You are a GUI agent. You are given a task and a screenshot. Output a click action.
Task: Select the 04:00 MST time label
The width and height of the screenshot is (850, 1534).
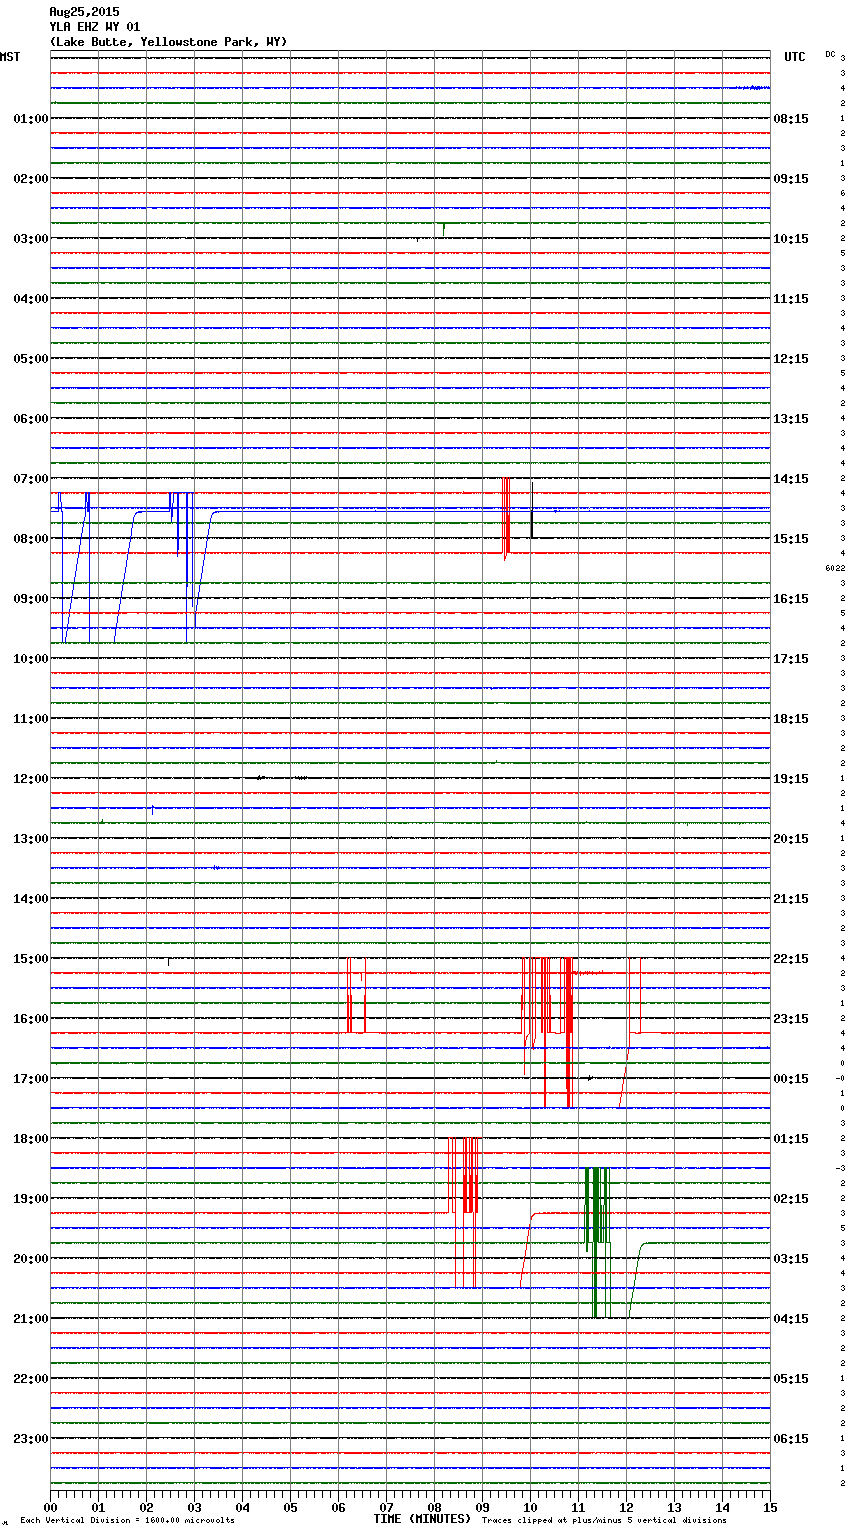(x=30, y=298)
